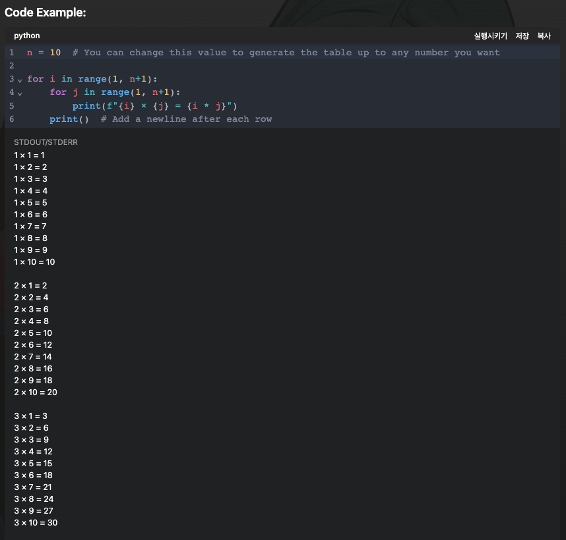Click output line '2 × 1 = 2'
The width and height of the screenshot is (566, 540).
point(30,286)
